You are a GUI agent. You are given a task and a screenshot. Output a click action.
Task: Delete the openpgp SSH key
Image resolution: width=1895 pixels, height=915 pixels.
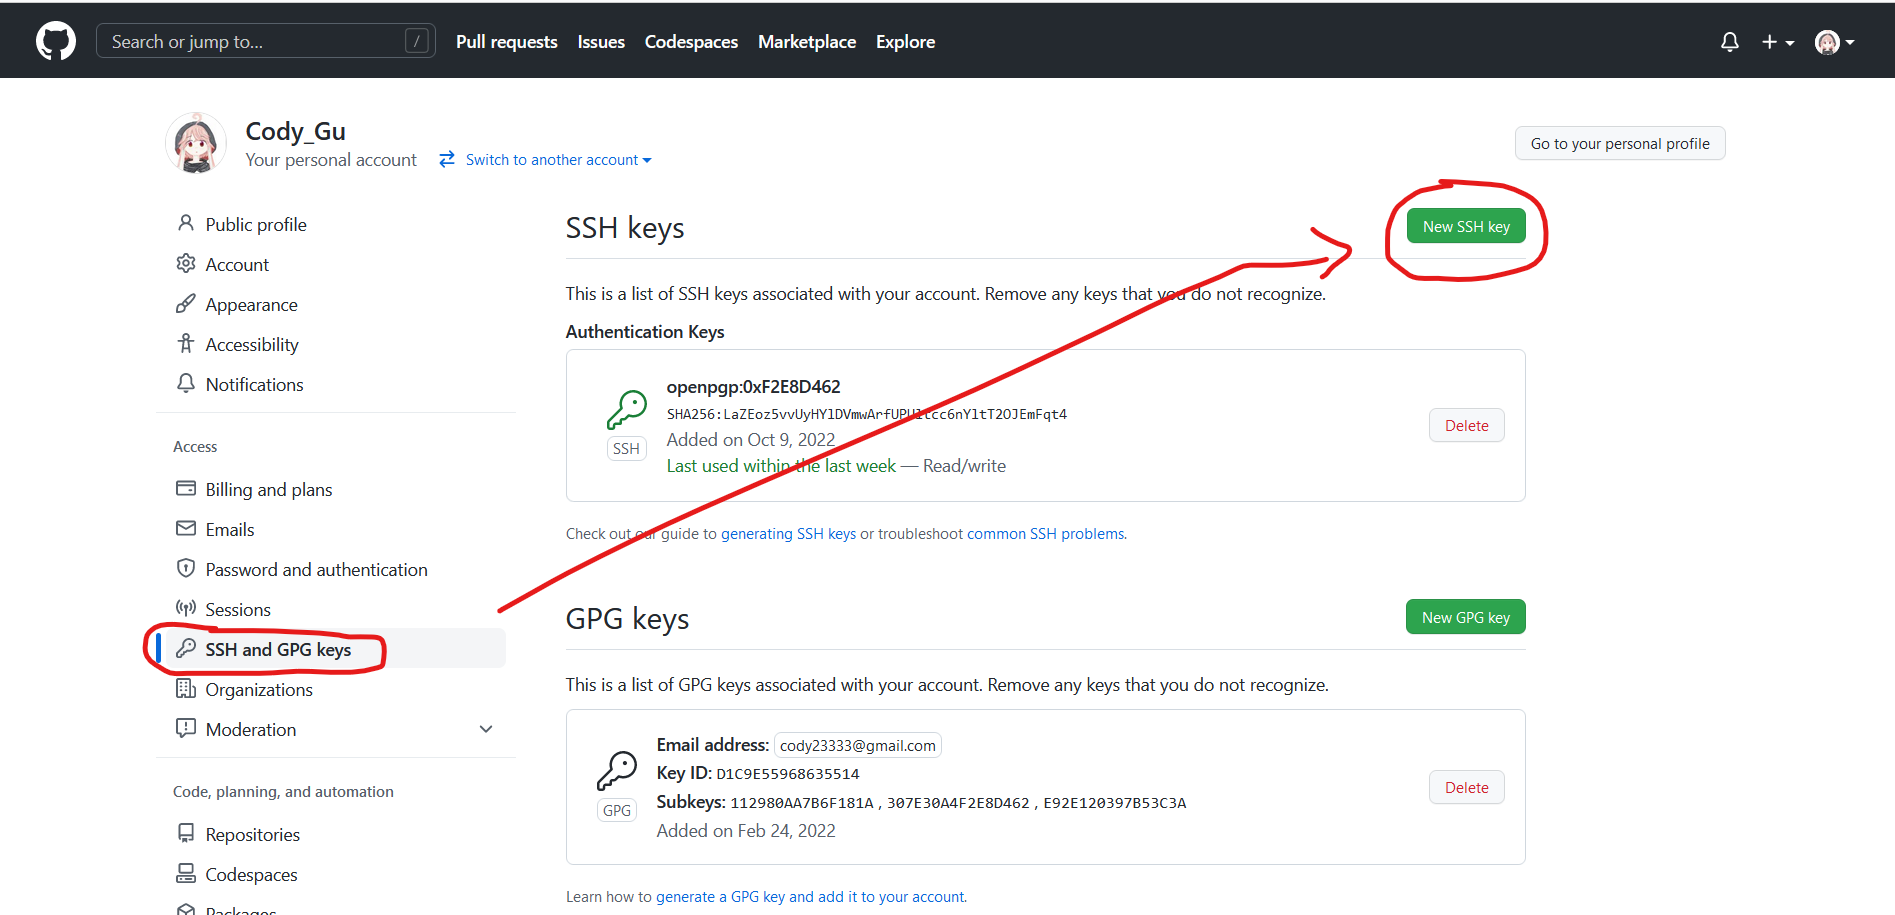[1466, 426]
